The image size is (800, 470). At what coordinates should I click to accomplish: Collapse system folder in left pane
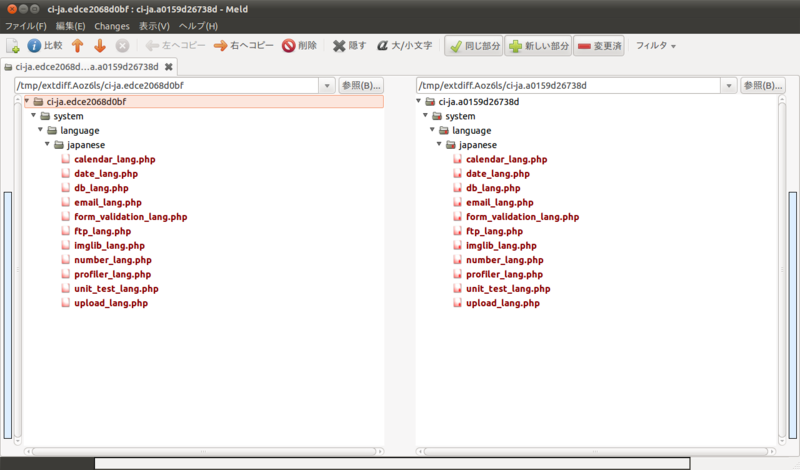34,115
